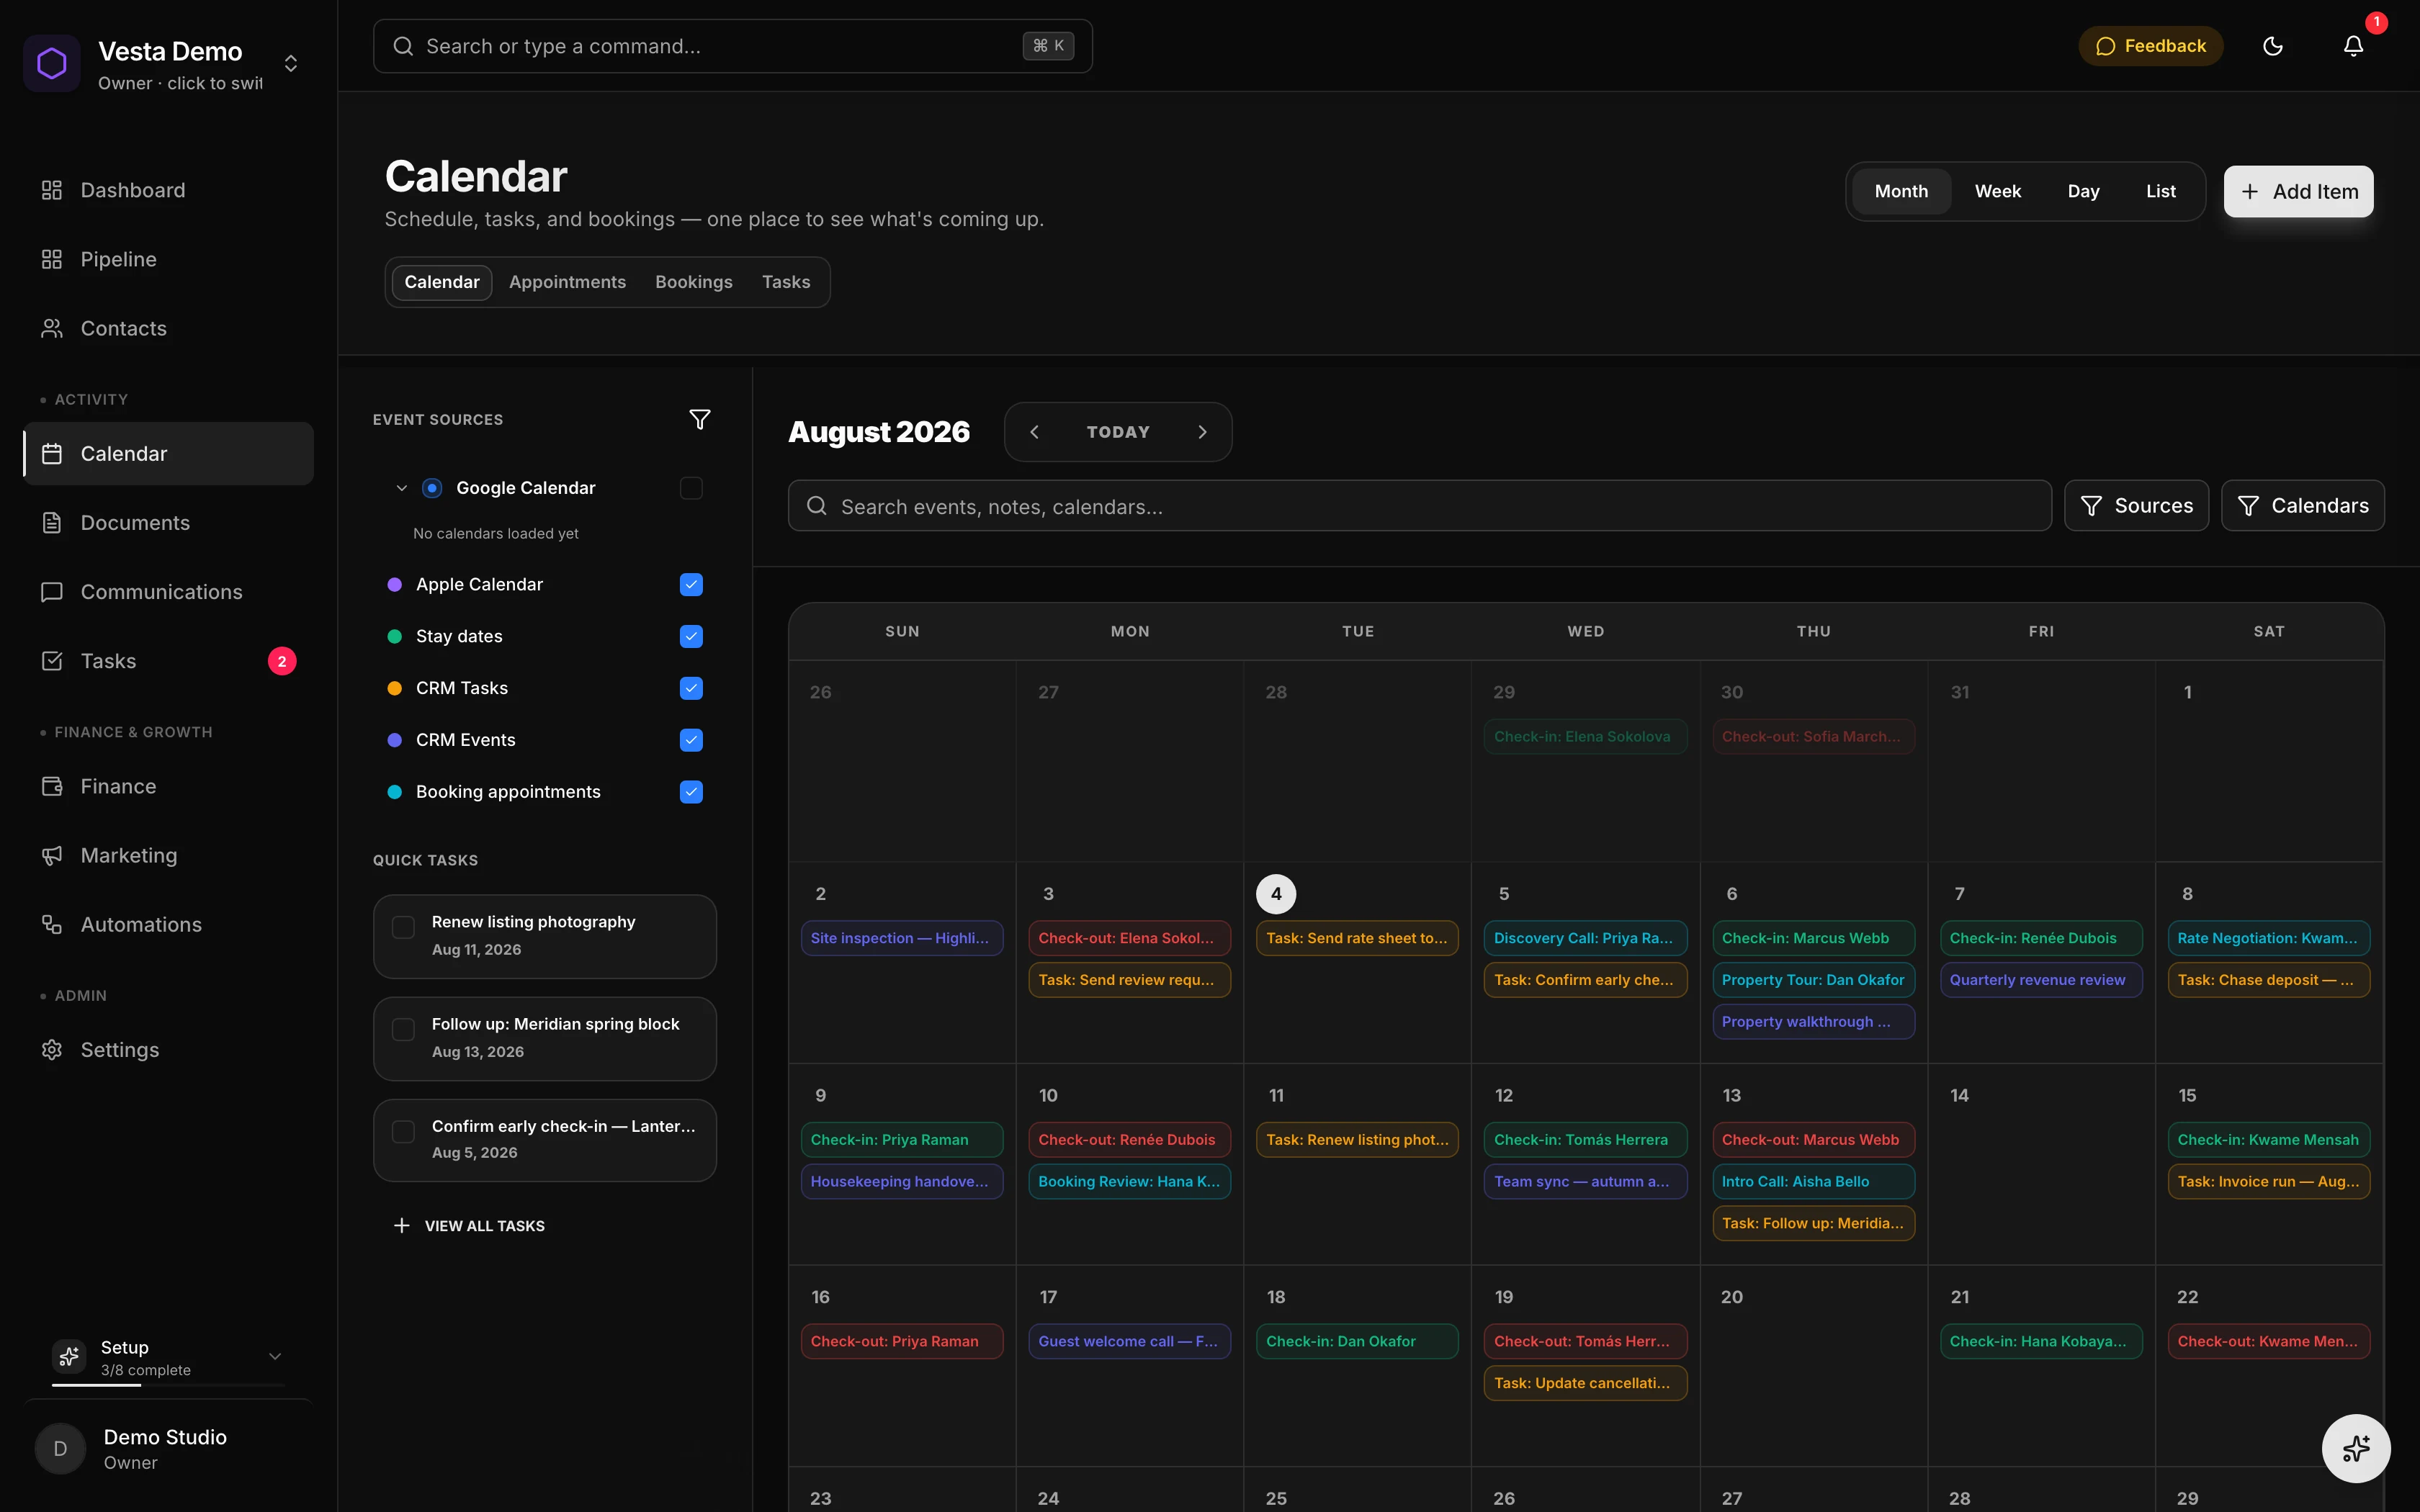Click the Setup sparkle icon
The width and height of the screenshot is (2420, 1512).
pyautogui.click(x=69, y=1356)
